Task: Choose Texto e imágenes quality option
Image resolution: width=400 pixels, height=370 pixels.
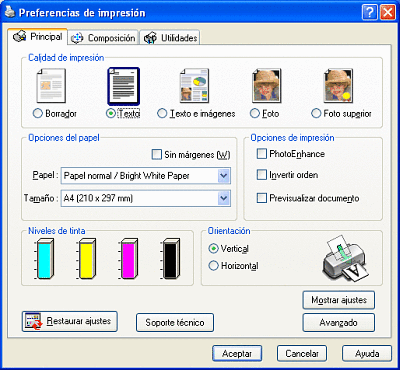Action: tap(162, 114)
